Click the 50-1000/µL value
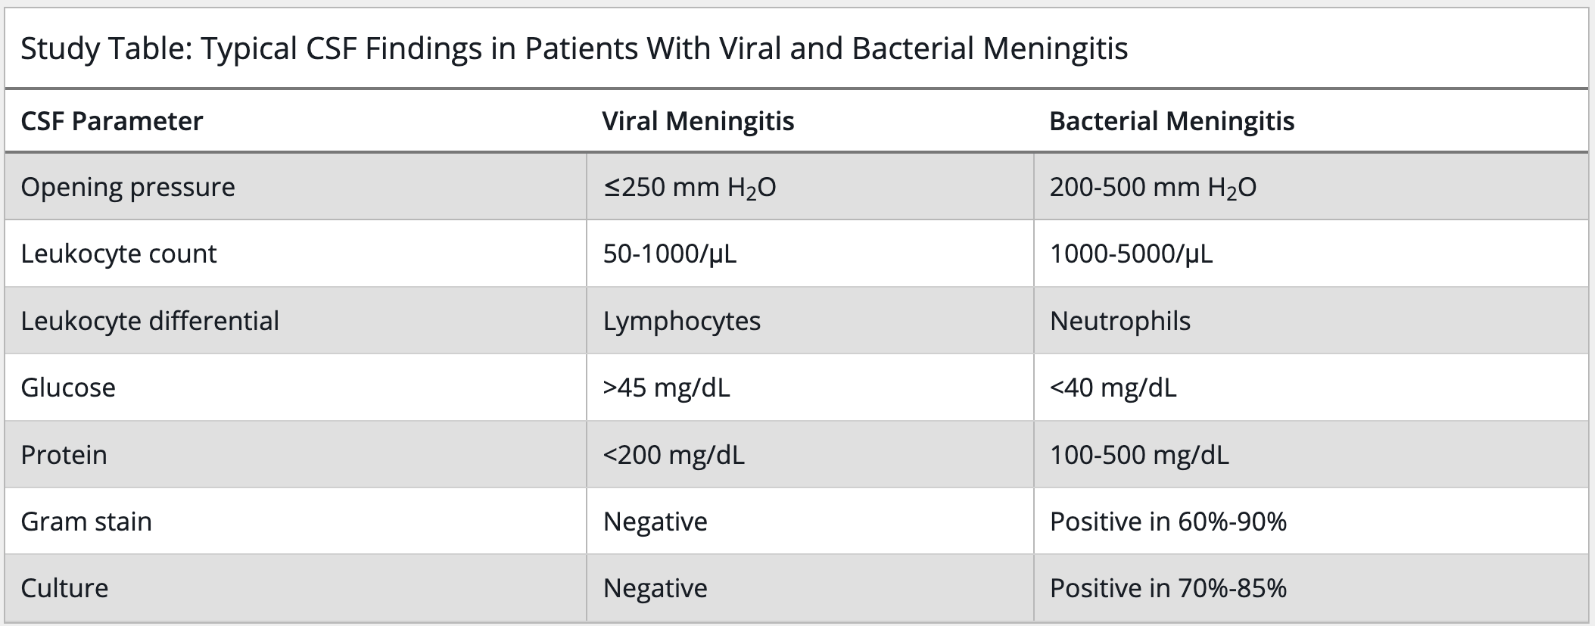Image resolution: width=1595 pixels, height=626 pixels. tap(669, 254)
